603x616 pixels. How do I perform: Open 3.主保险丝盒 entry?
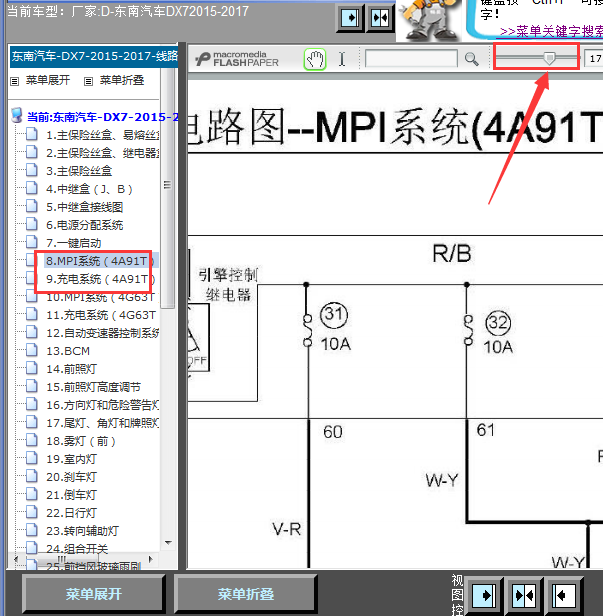[79, 171]
